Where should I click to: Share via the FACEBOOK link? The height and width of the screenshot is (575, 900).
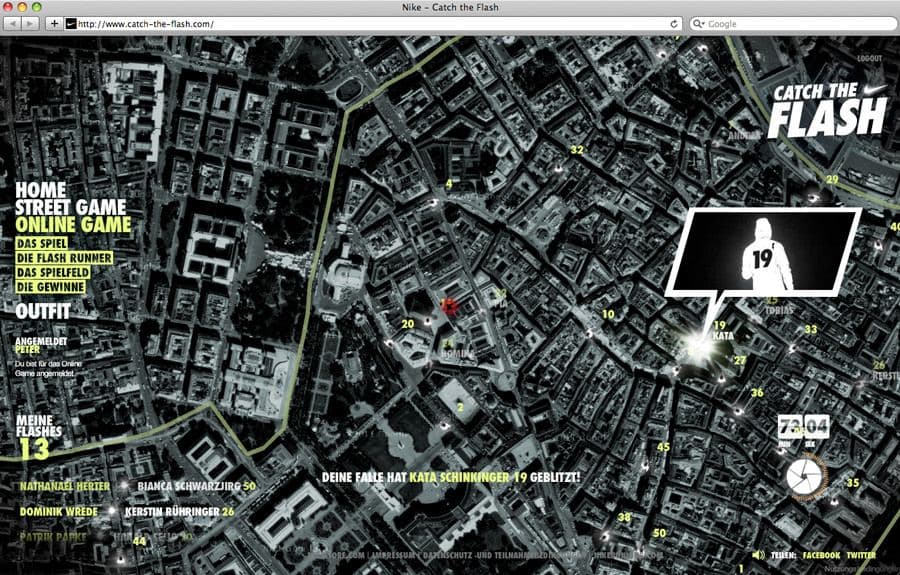point(821,555)
